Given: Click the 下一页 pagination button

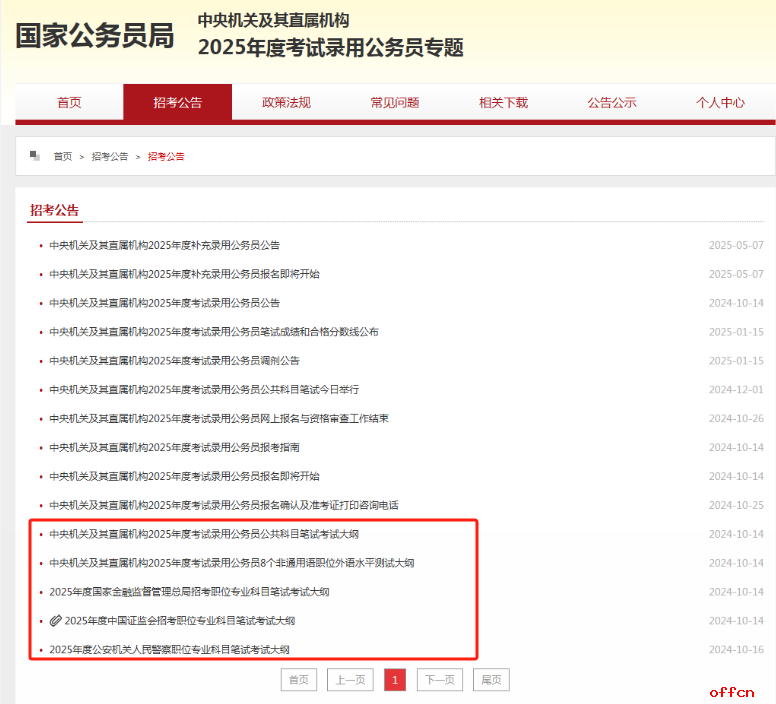Looking at the screenshot, I should [440, 680].
